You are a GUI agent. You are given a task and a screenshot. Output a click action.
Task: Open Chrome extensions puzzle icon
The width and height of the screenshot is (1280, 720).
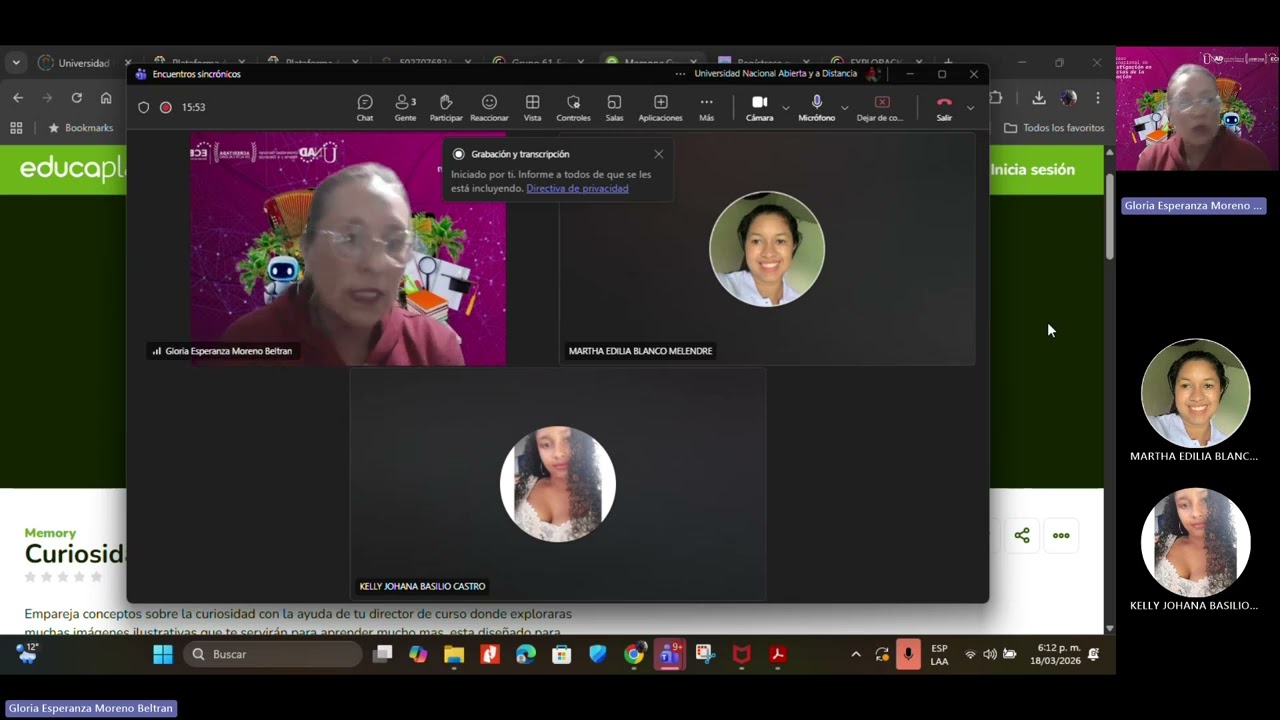pos(996,97)
